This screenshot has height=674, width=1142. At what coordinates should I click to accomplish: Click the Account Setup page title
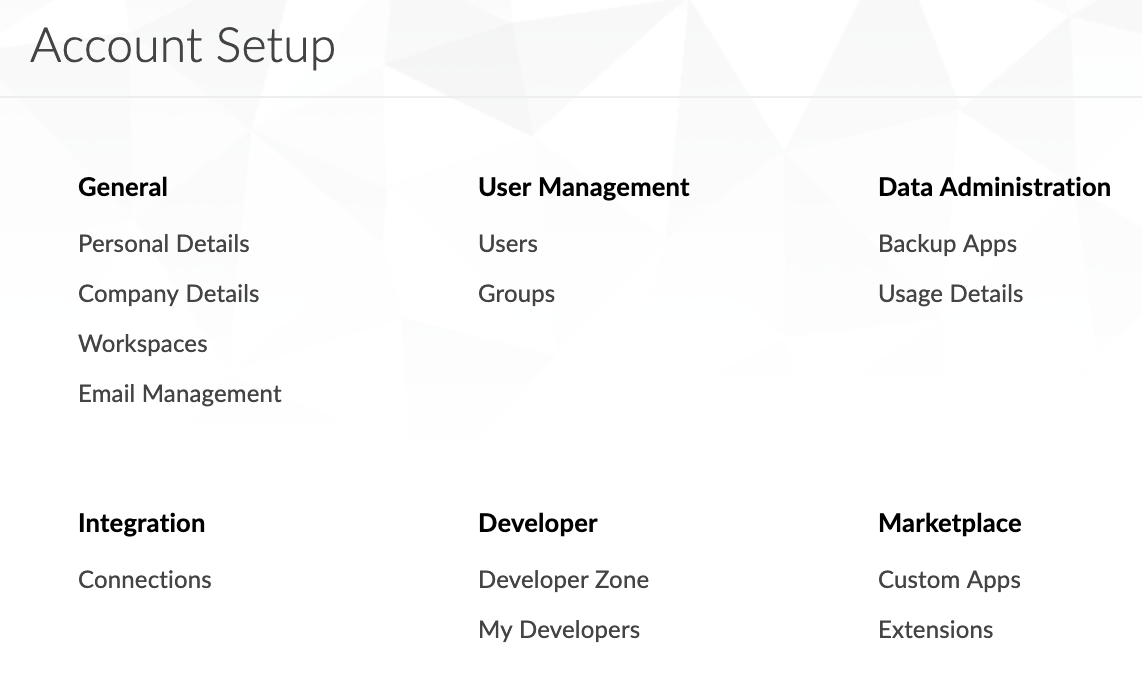pos(183,46)
